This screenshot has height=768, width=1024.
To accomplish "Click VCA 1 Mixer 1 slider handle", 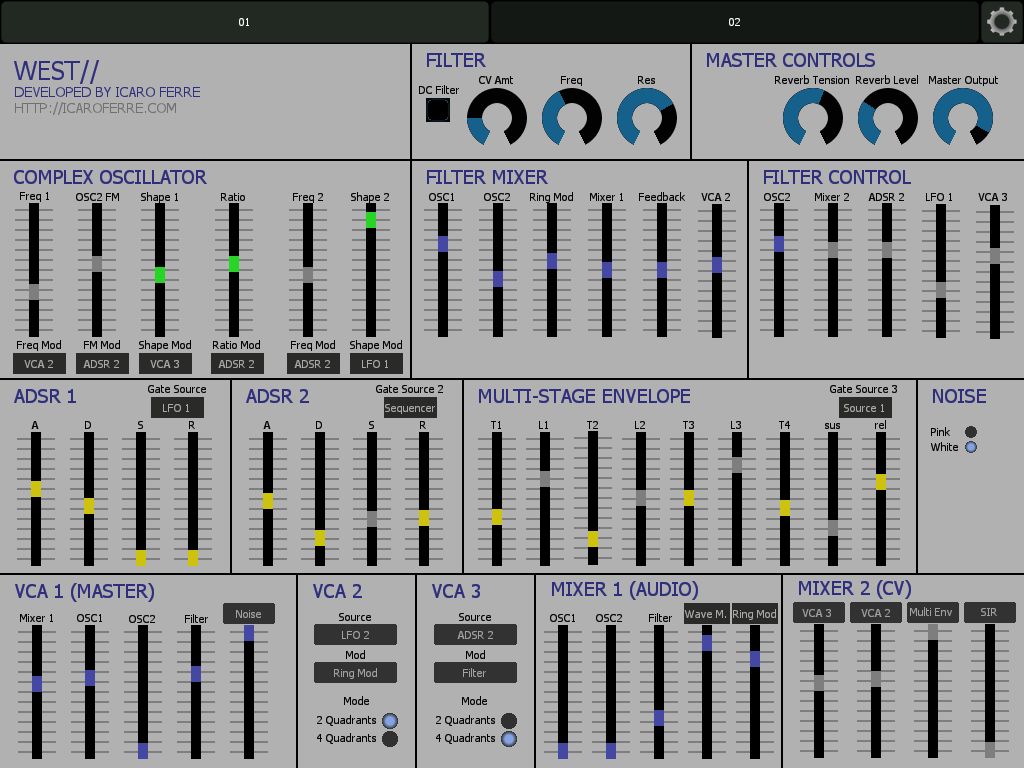I will [37, 684].
